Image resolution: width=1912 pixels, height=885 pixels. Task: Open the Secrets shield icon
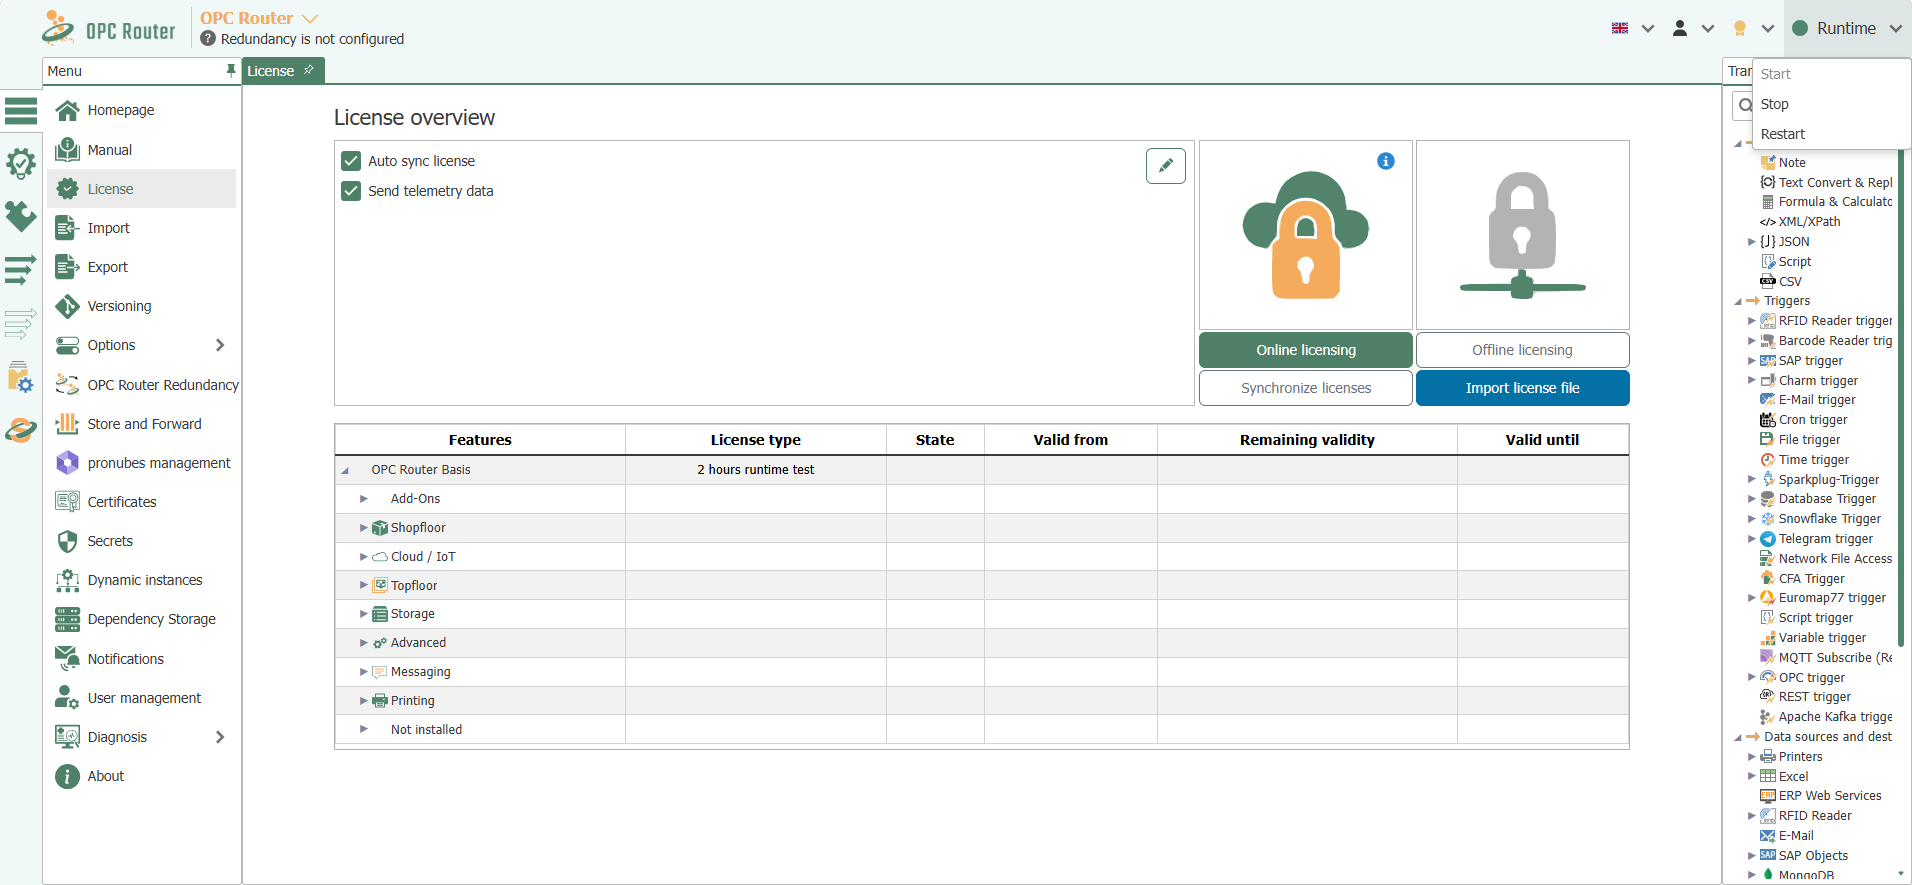[x=67, y=541]
